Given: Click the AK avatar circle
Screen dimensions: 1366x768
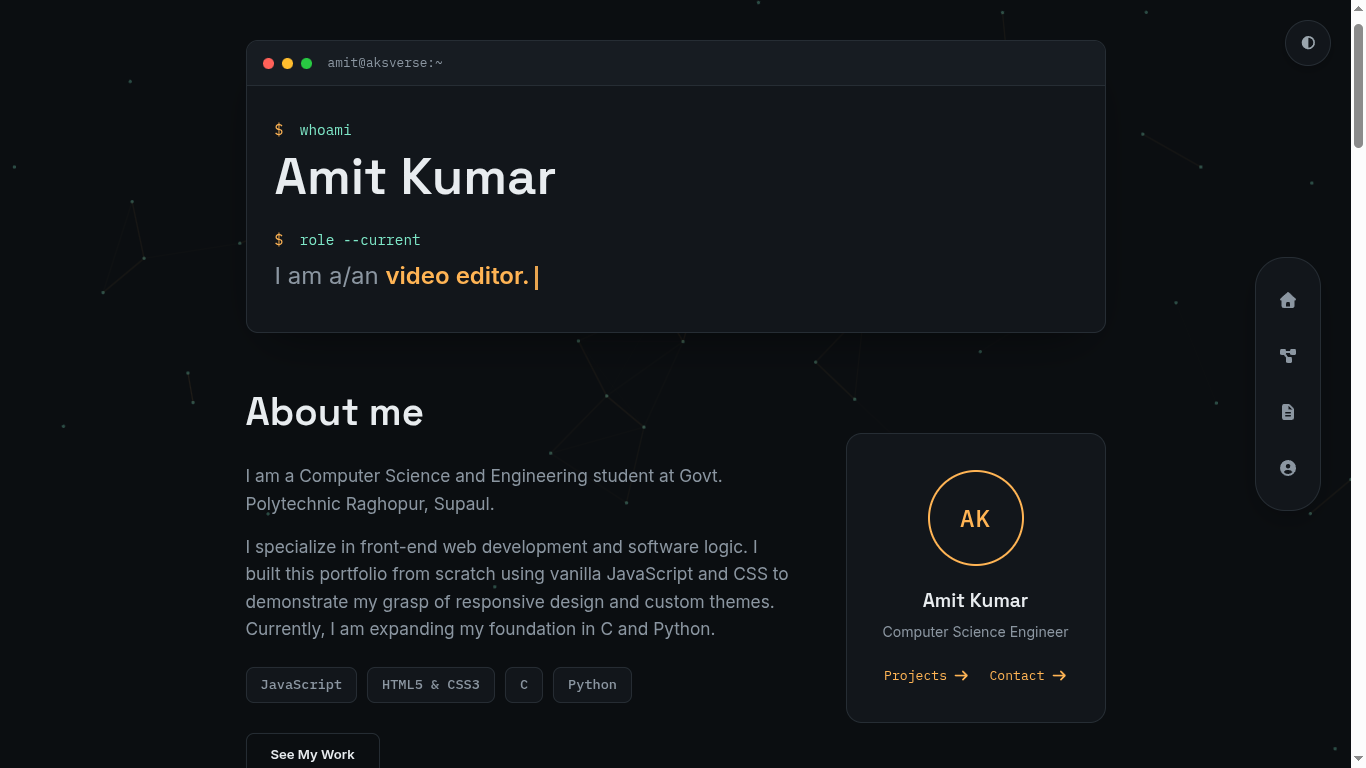Looking at the screenshot, I should click(x=976, y=518).
